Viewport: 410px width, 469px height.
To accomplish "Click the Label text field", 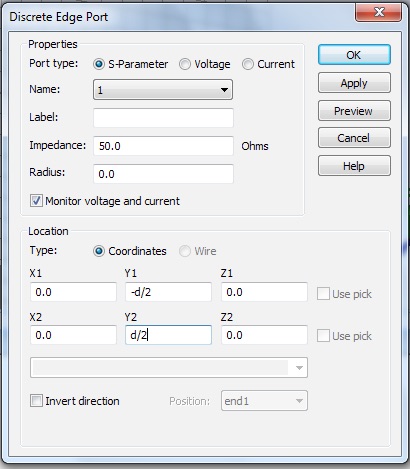I will (x=163, y=118).
